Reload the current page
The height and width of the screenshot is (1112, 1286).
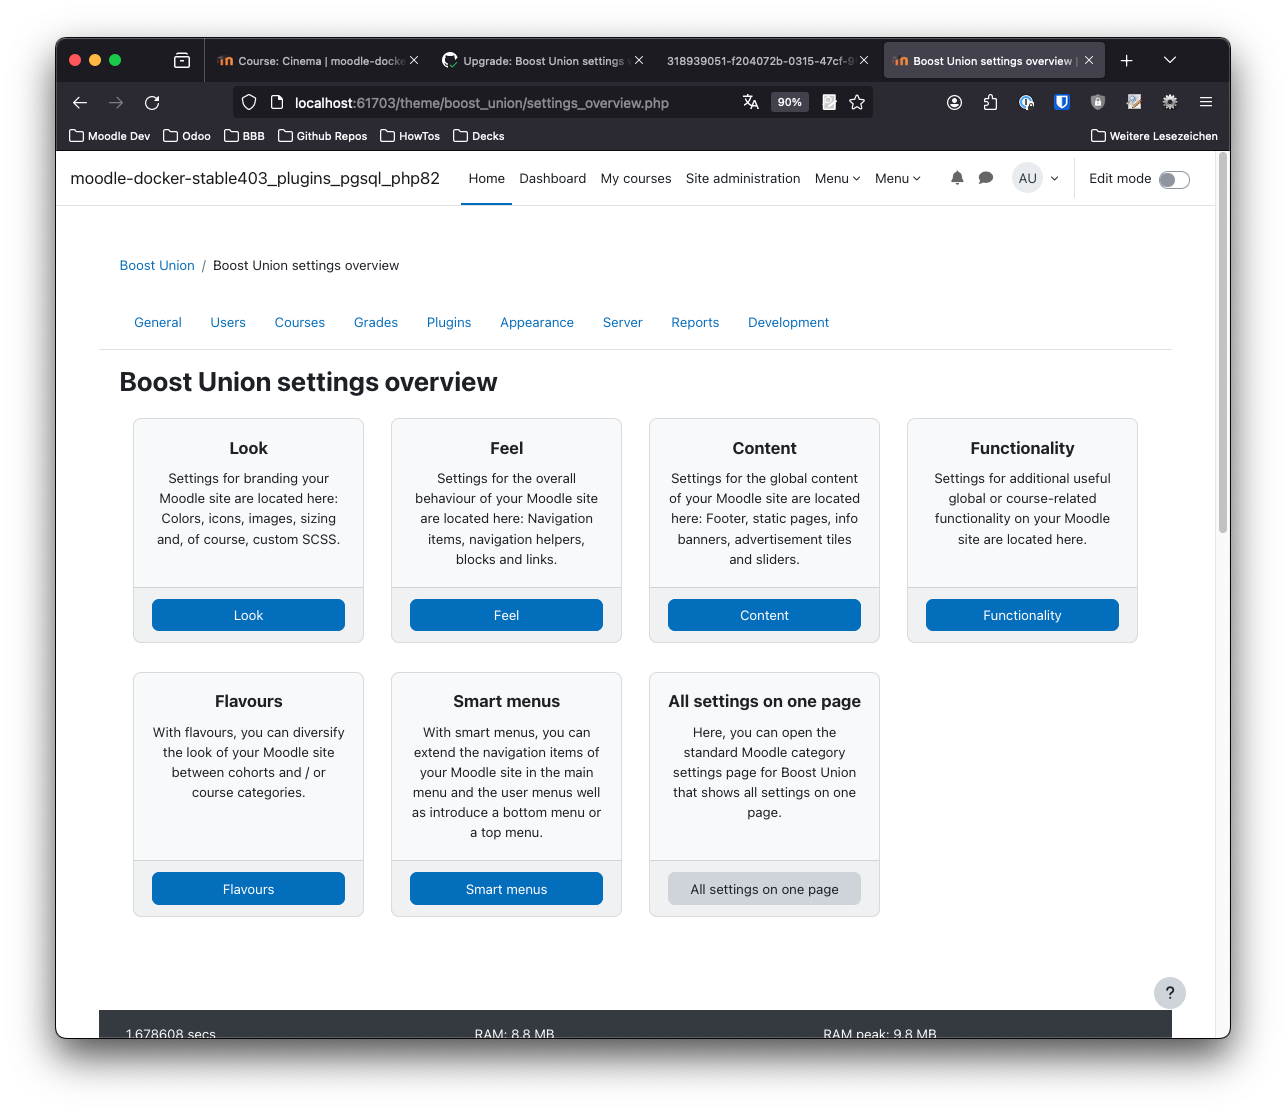152,102
